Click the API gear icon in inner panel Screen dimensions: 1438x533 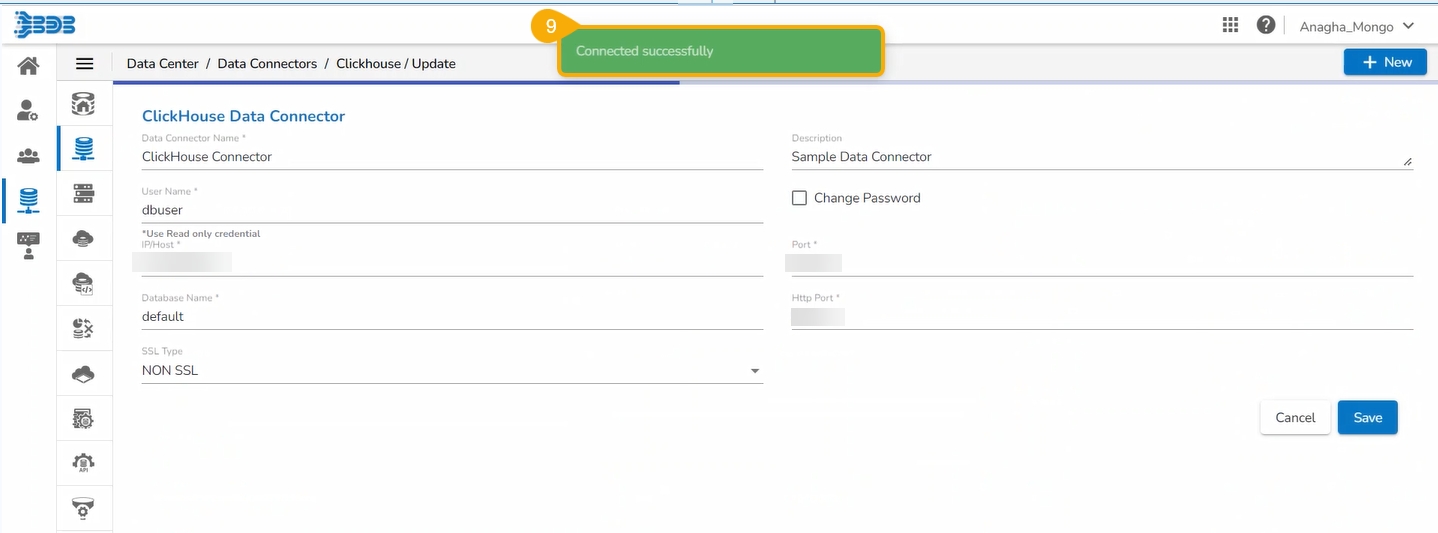point(84,462)
